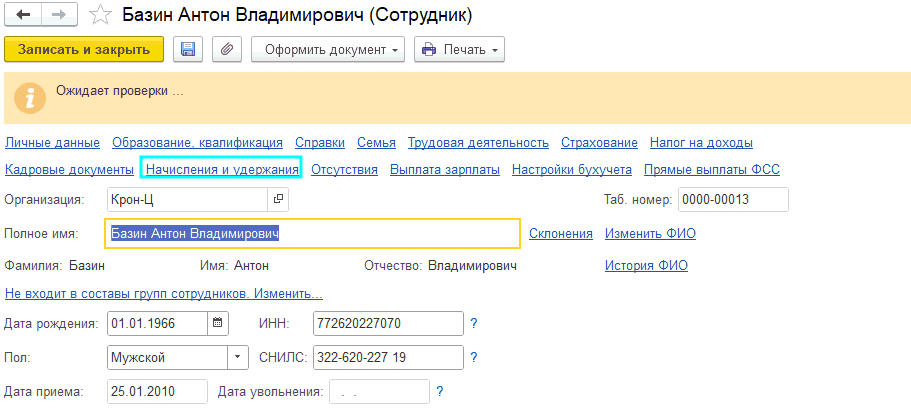
Task: Open attached files via the paperclip icon
Action: (227, 49)
